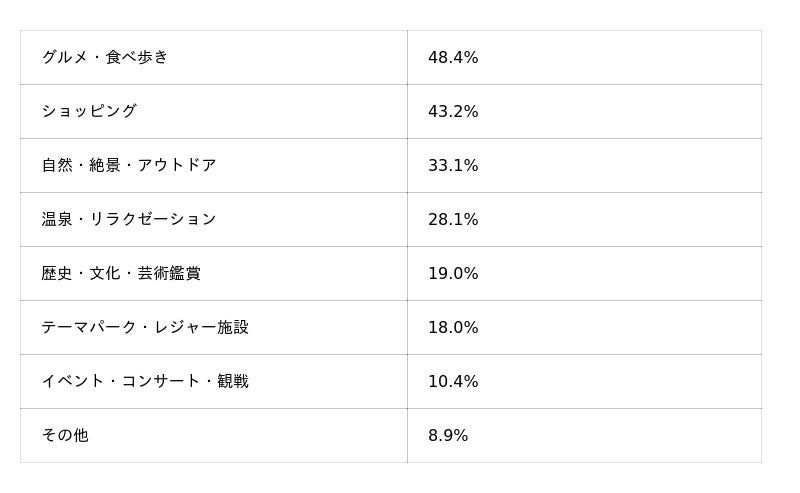Click the 歴史・文化・芸術鑑賞 label
This screenshot has height=493, width=800.
pos(121,274)
